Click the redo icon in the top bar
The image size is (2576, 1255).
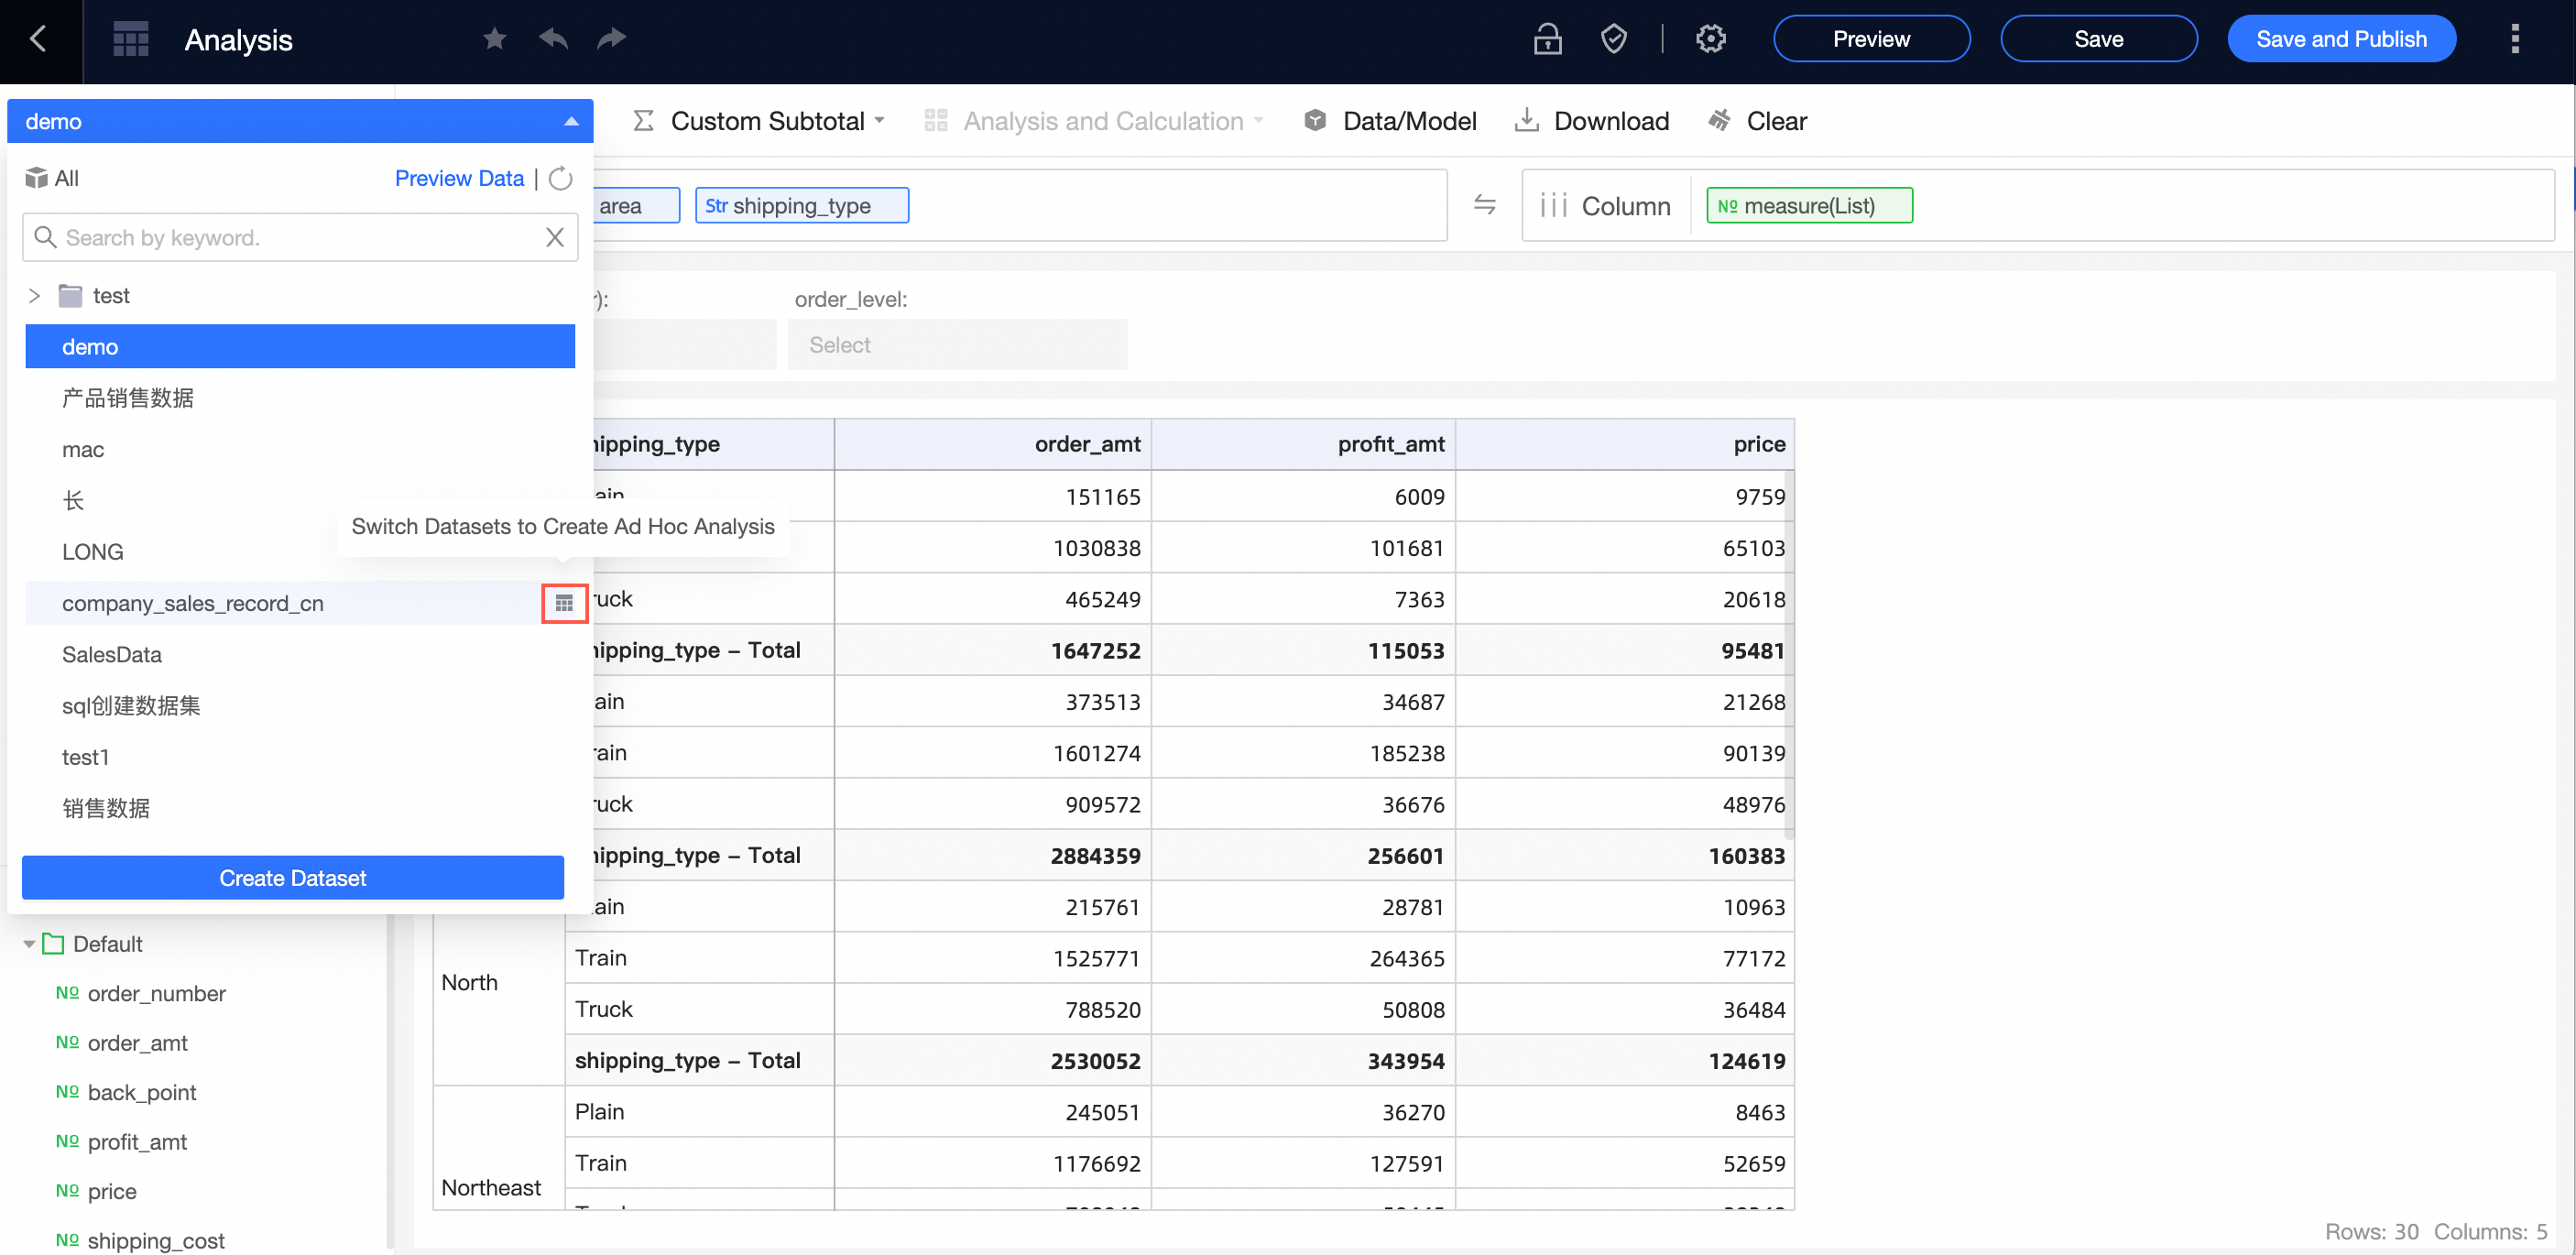tap(611, 38)
